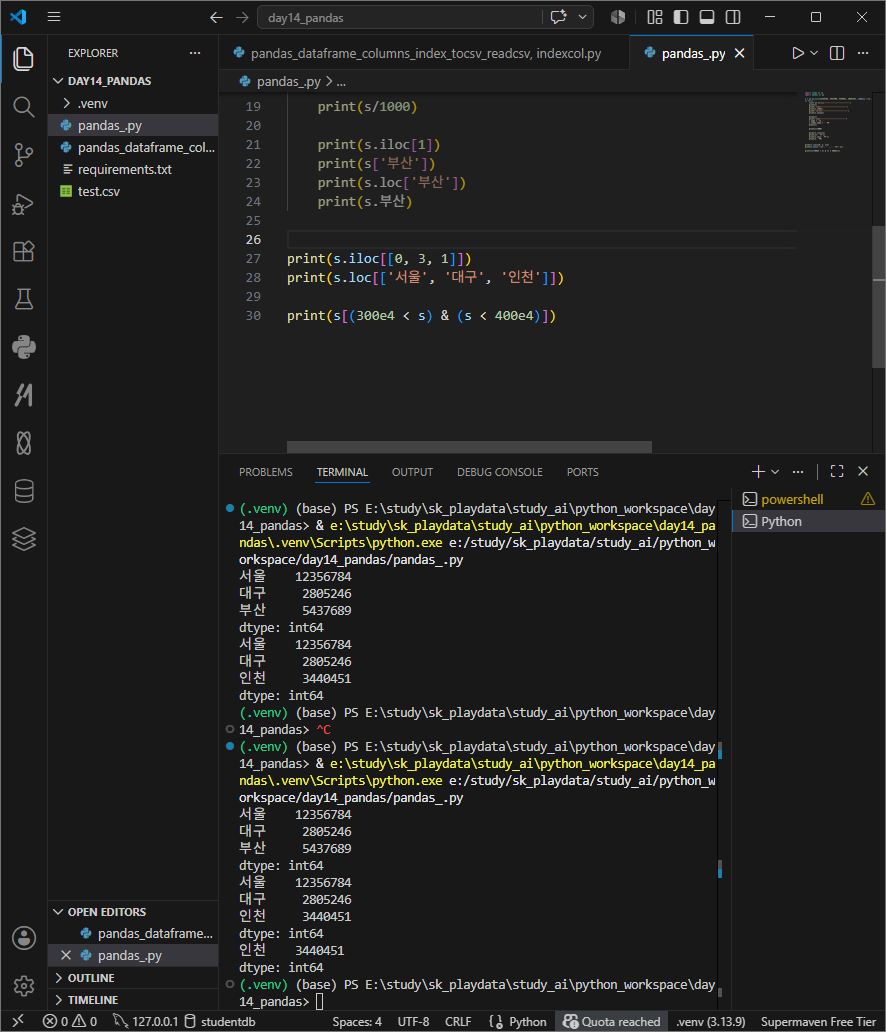Open the database cylinder icon in activity bar

[24, 491]
